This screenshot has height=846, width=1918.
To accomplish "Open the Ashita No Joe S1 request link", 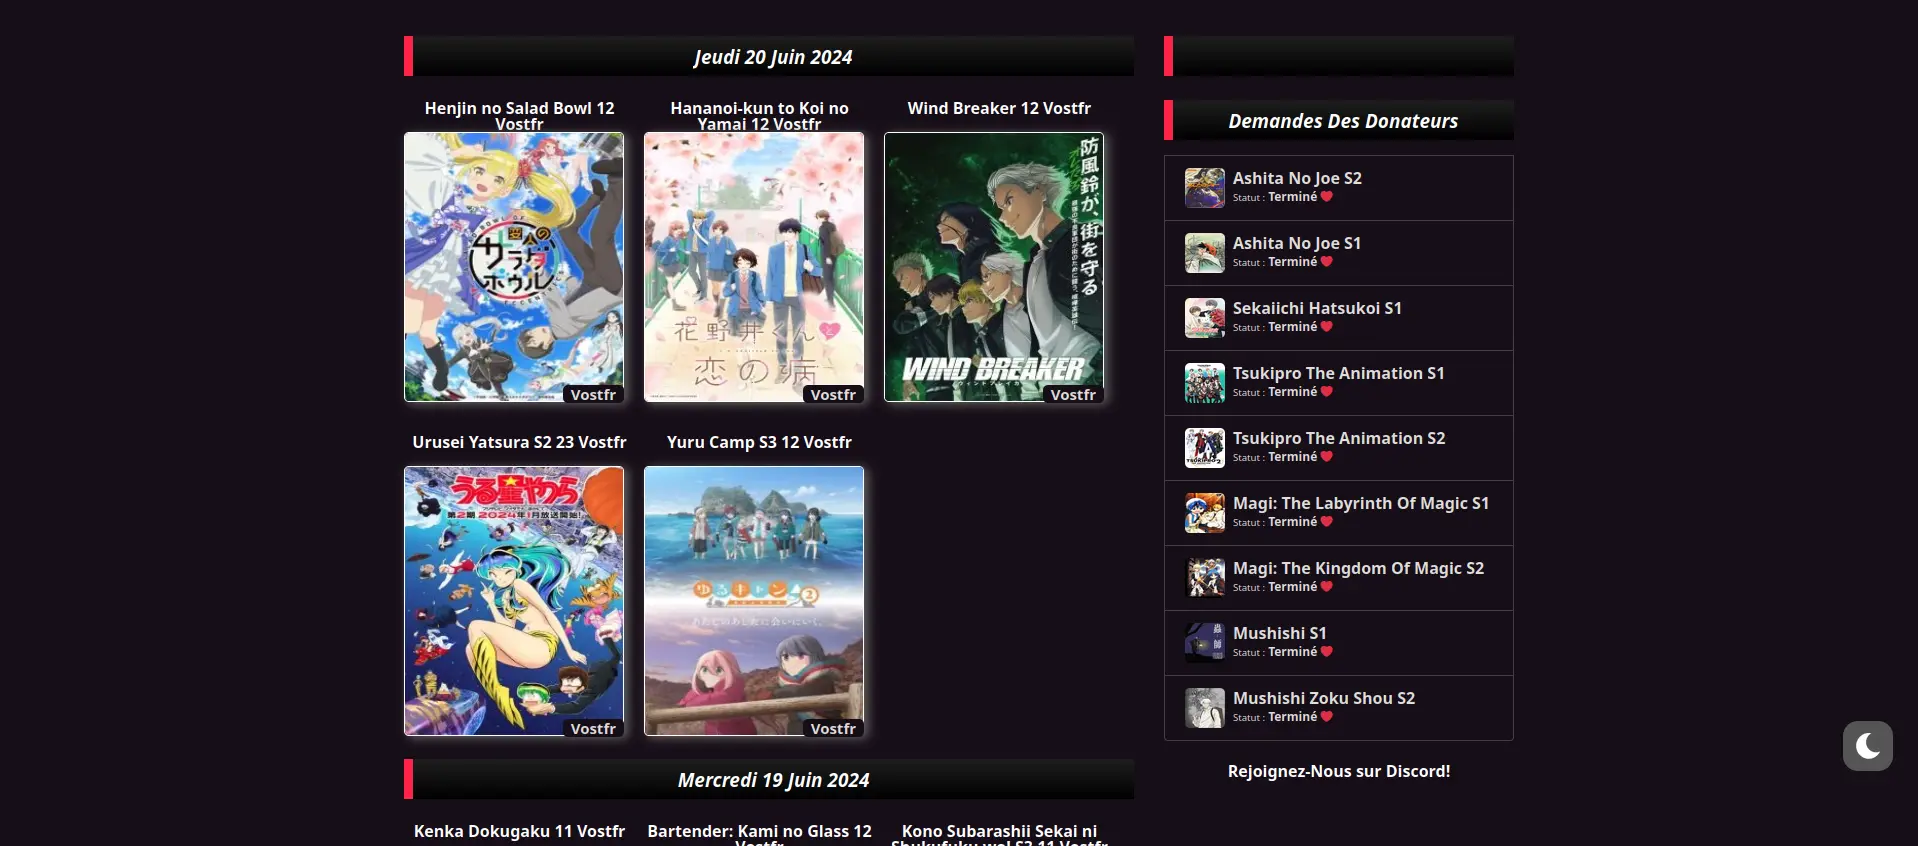I will [1297, 243].
